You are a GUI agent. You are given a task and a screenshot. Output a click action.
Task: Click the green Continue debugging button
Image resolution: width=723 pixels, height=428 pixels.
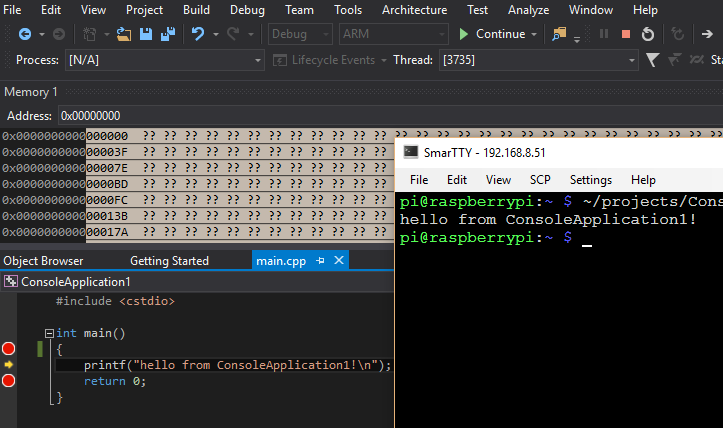(492, 34)
